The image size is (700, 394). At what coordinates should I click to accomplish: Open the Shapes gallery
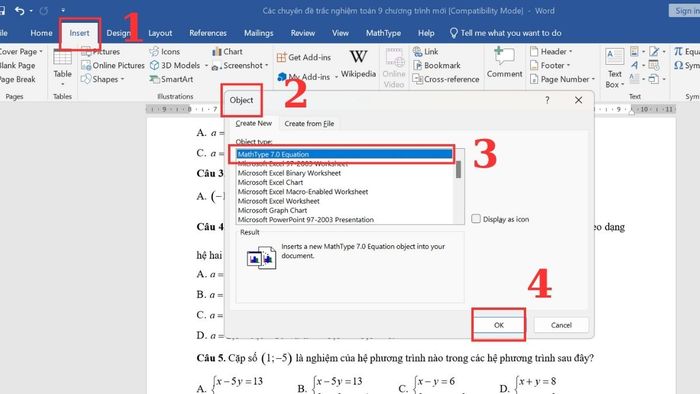coord(102,79)
